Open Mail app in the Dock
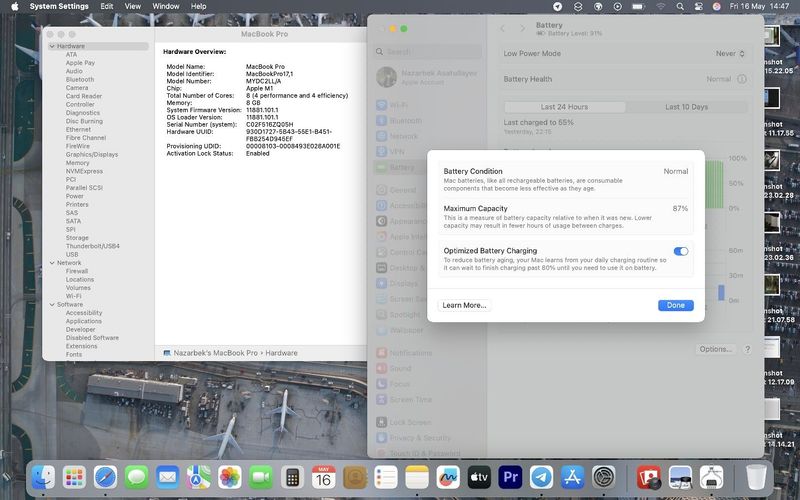This screenshot has height=500, width=800. [x=168, y=478]
